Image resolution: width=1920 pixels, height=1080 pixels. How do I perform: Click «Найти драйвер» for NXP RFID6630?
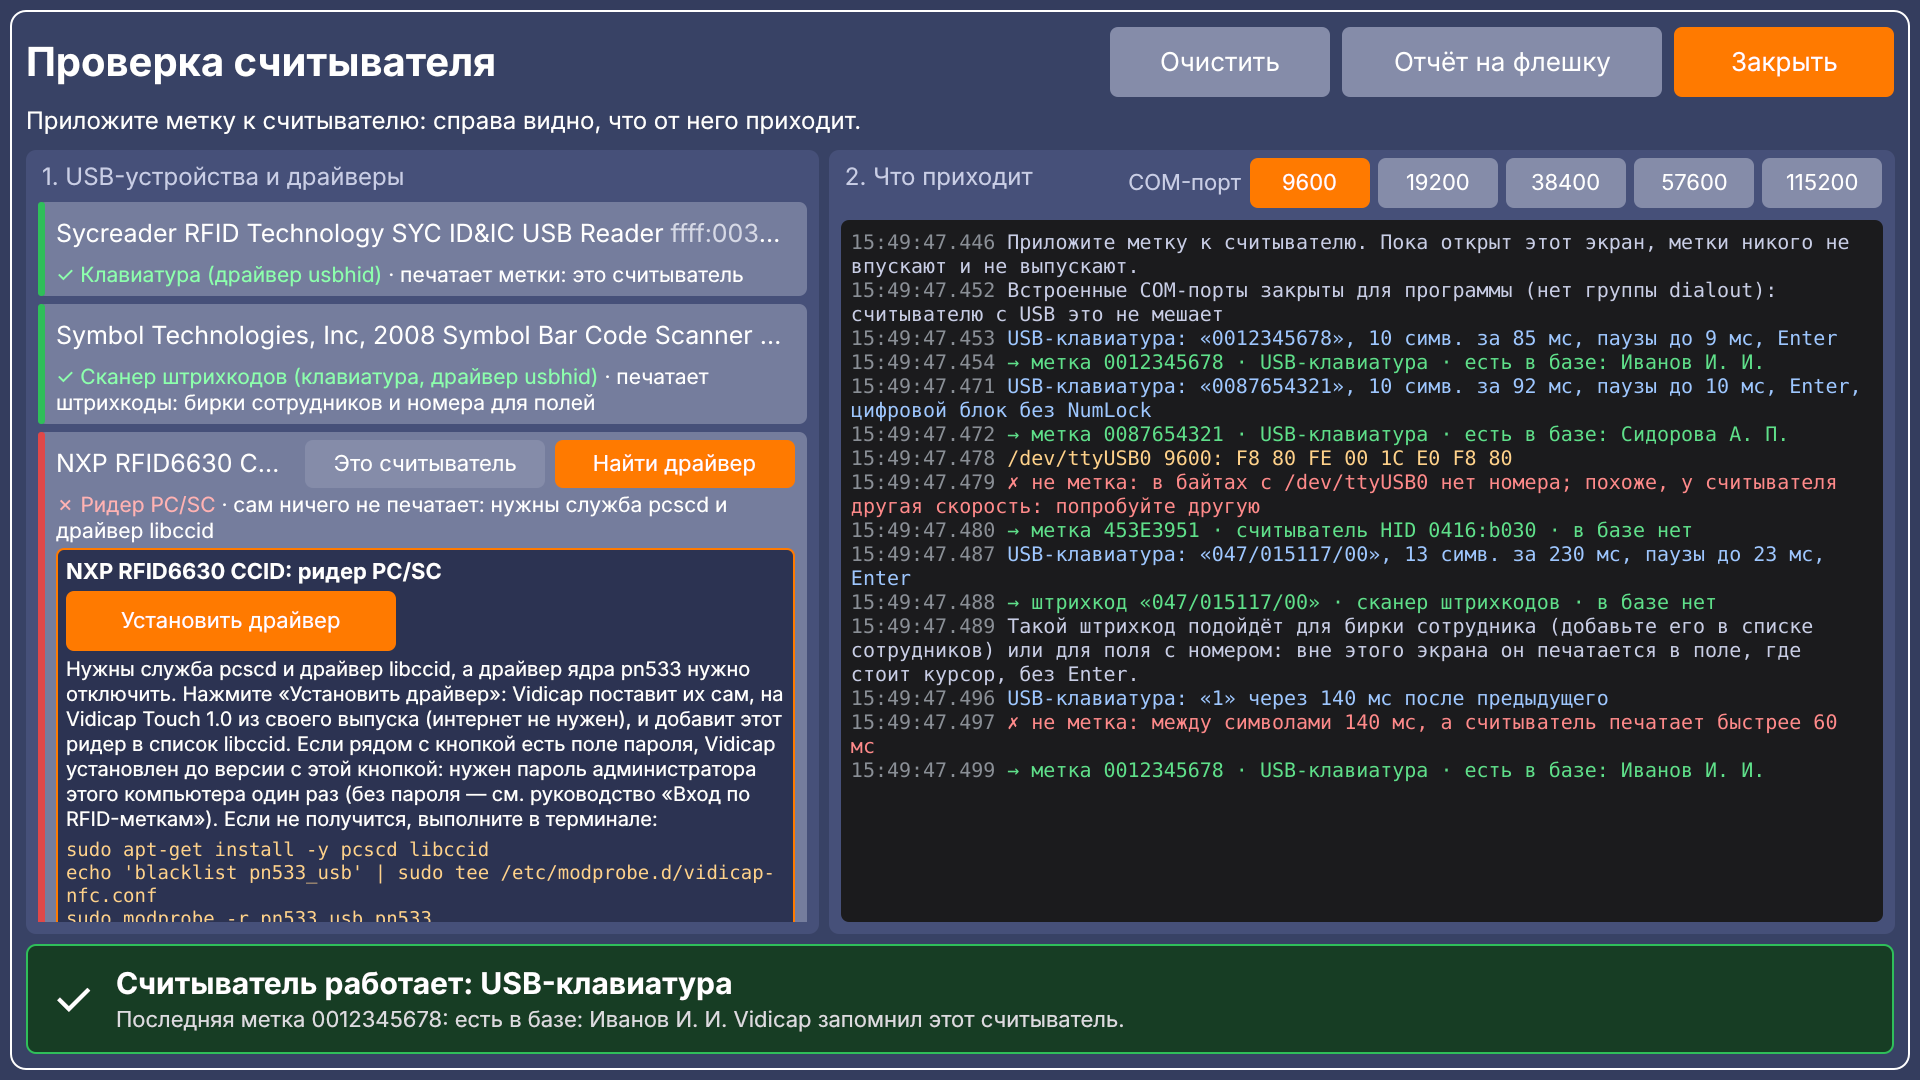(674, 464)
